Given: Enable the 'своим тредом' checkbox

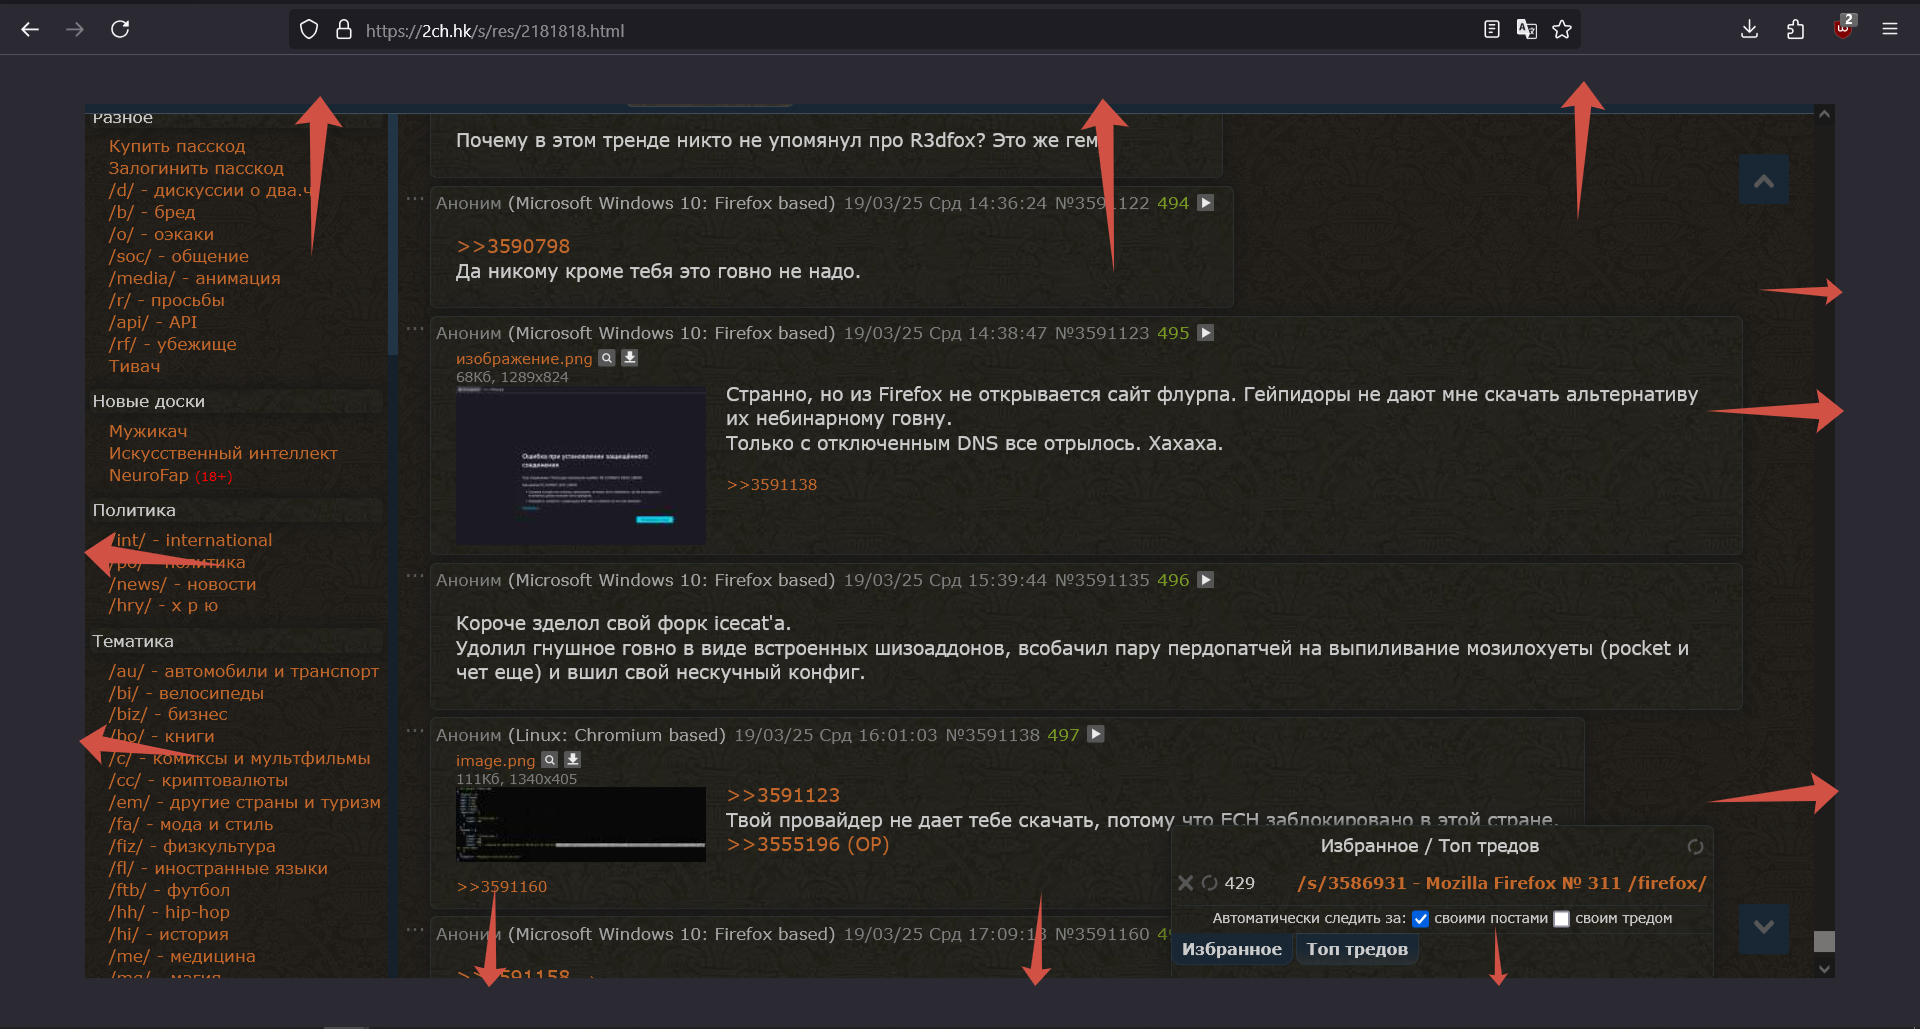Looking at the screenshot, I should click(1561, 919).
